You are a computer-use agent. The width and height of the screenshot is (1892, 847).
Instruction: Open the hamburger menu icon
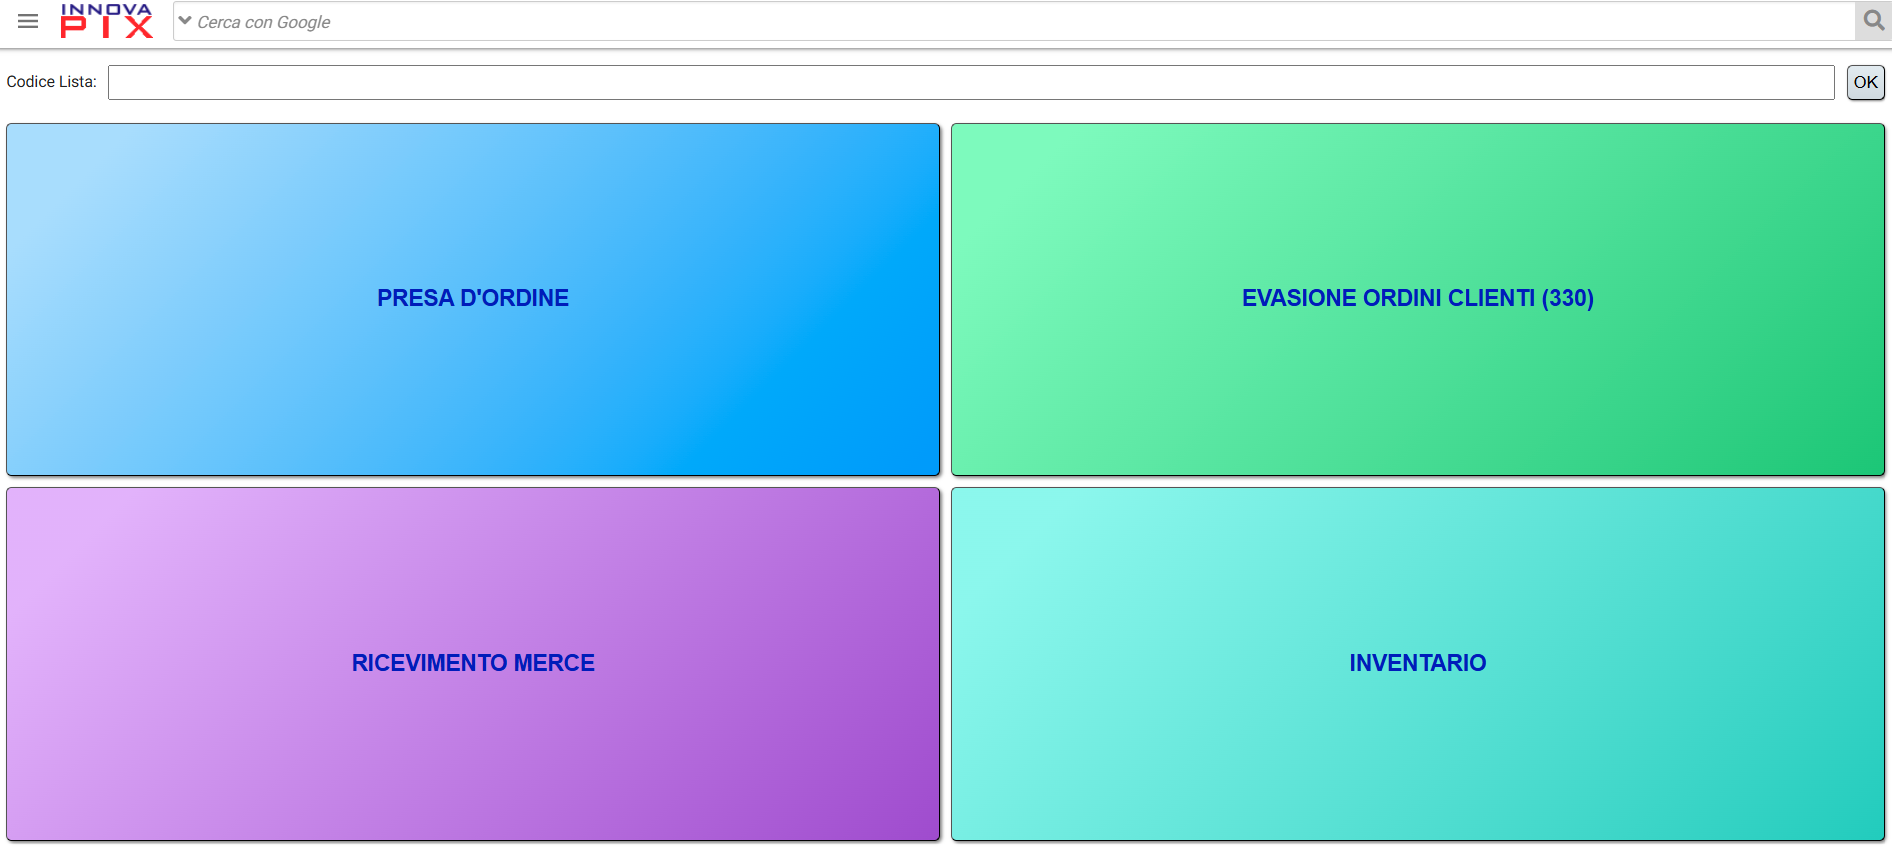tap(28, 21)
